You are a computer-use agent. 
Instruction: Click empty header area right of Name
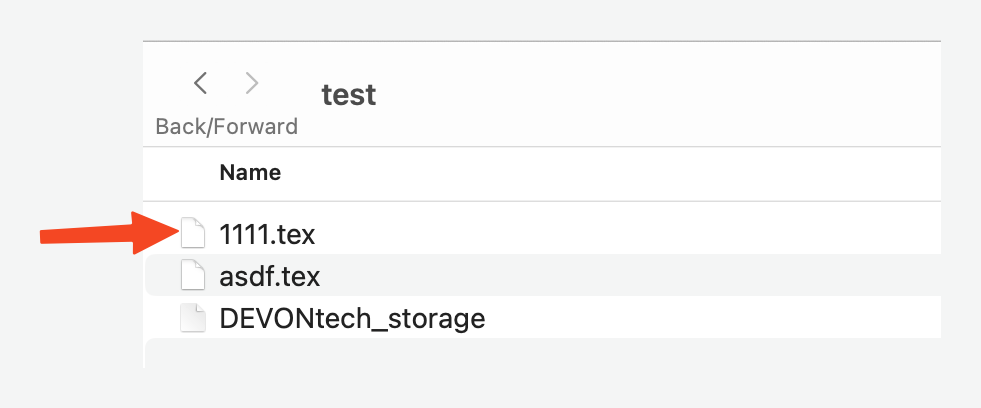click(x=600, y=172)
